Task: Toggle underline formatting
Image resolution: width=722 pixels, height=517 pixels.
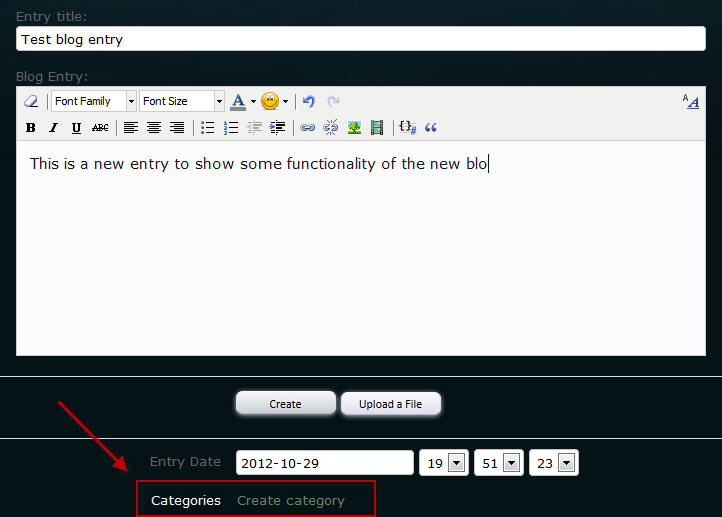Action: point(76,128)
